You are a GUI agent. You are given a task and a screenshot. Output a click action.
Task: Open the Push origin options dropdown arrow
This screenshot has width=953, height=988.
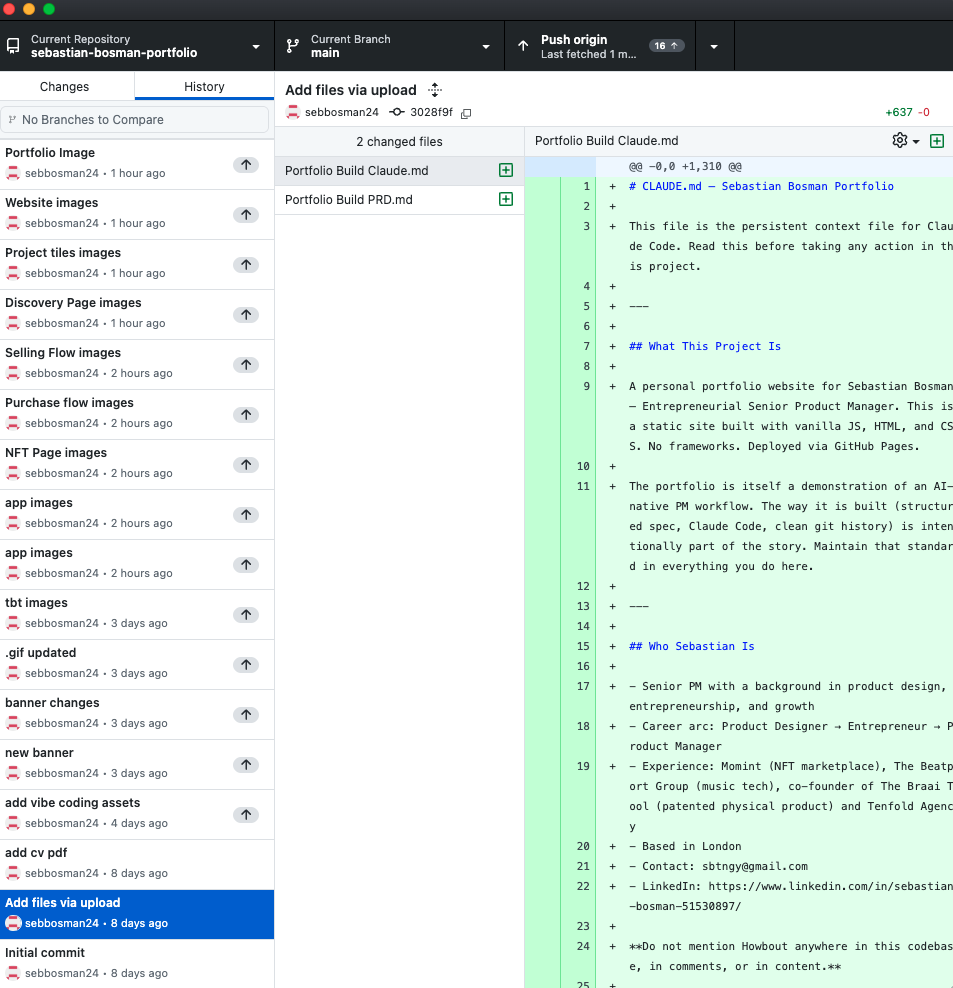(x=713, y=45)
